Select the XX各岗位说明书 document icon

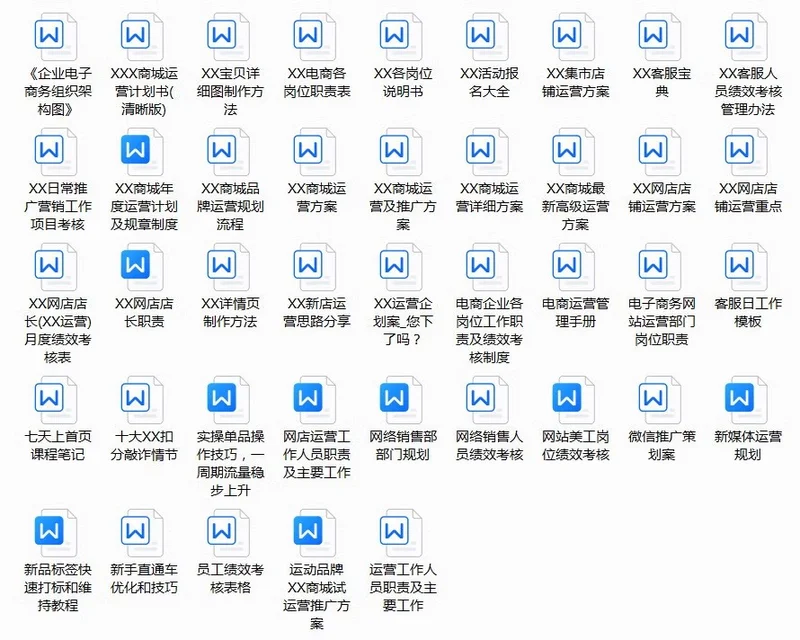pos(401,37)
